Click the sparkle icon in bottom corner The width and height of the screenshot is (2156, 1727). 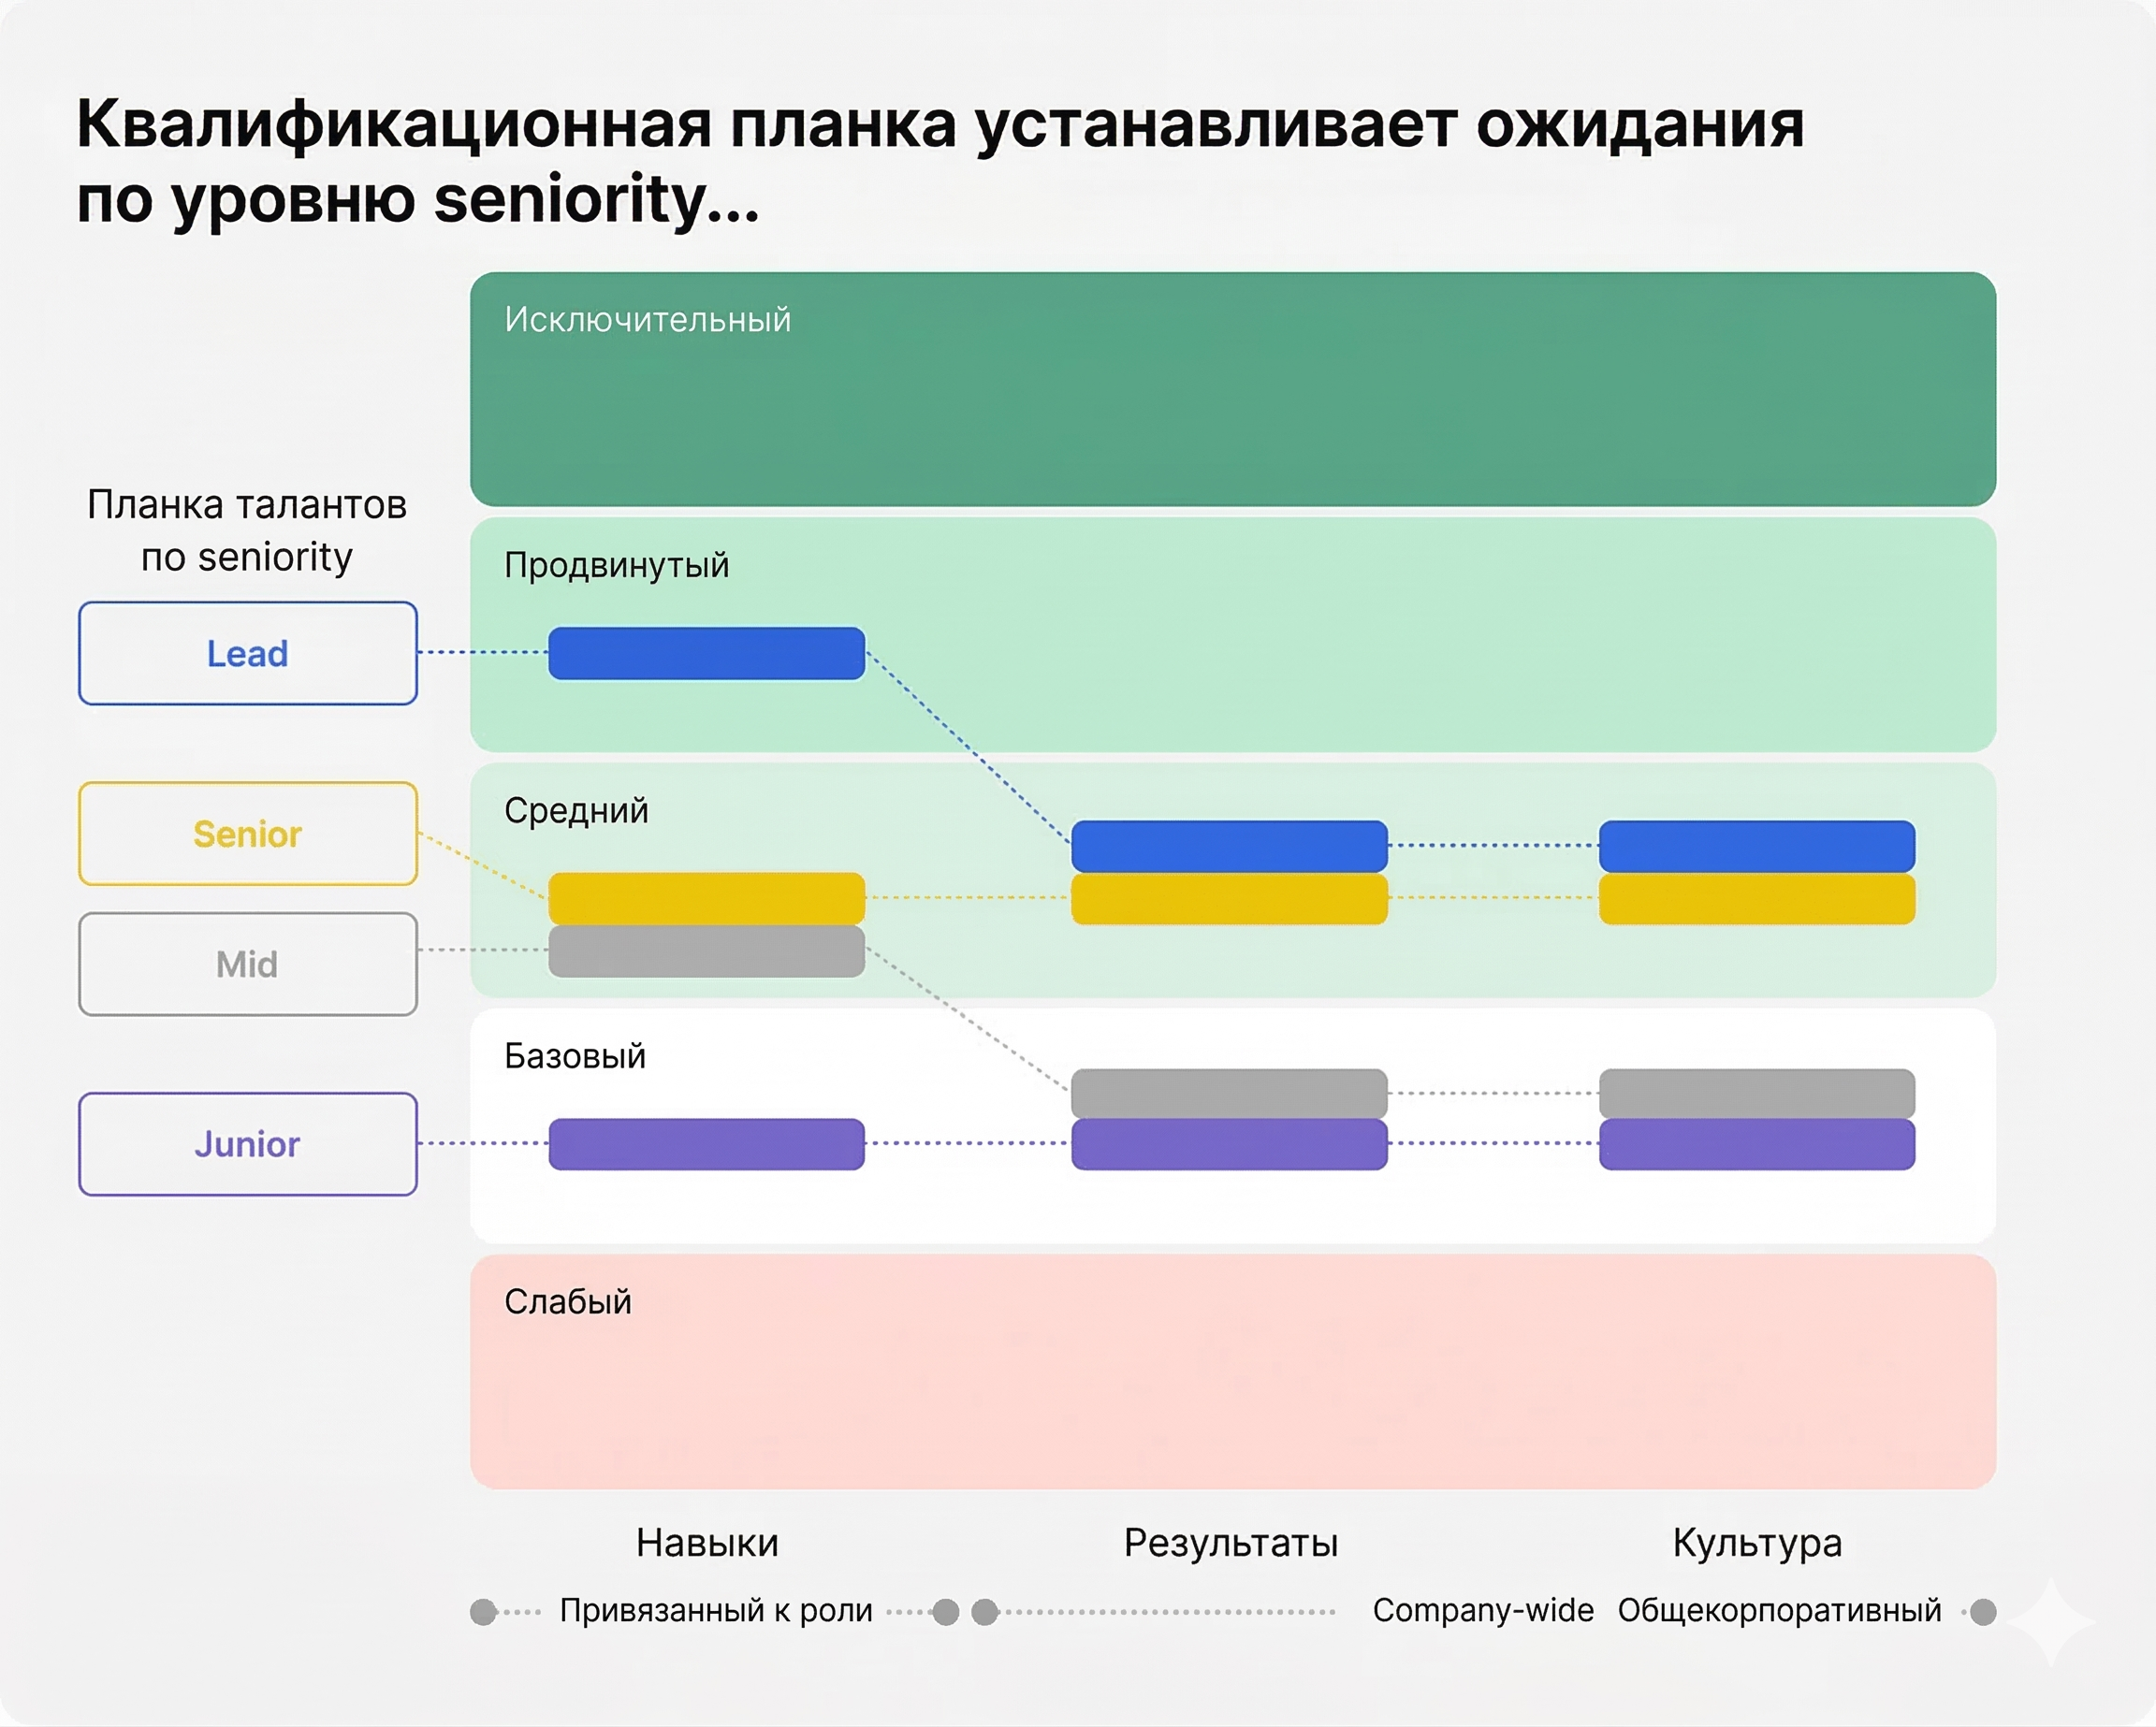point(2050,1620)
